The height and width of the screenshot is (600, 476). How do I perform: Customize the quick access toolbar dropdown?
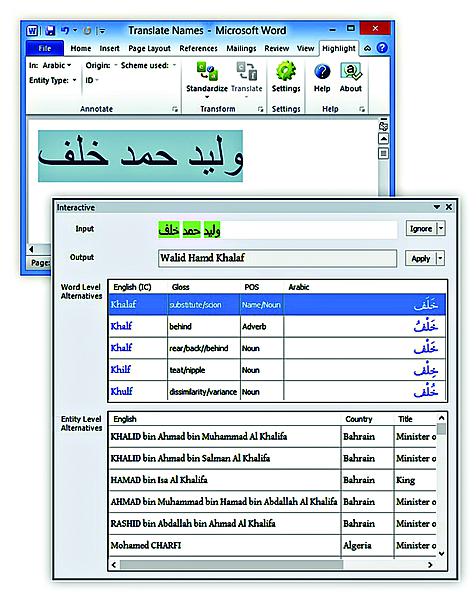point(101,31)
